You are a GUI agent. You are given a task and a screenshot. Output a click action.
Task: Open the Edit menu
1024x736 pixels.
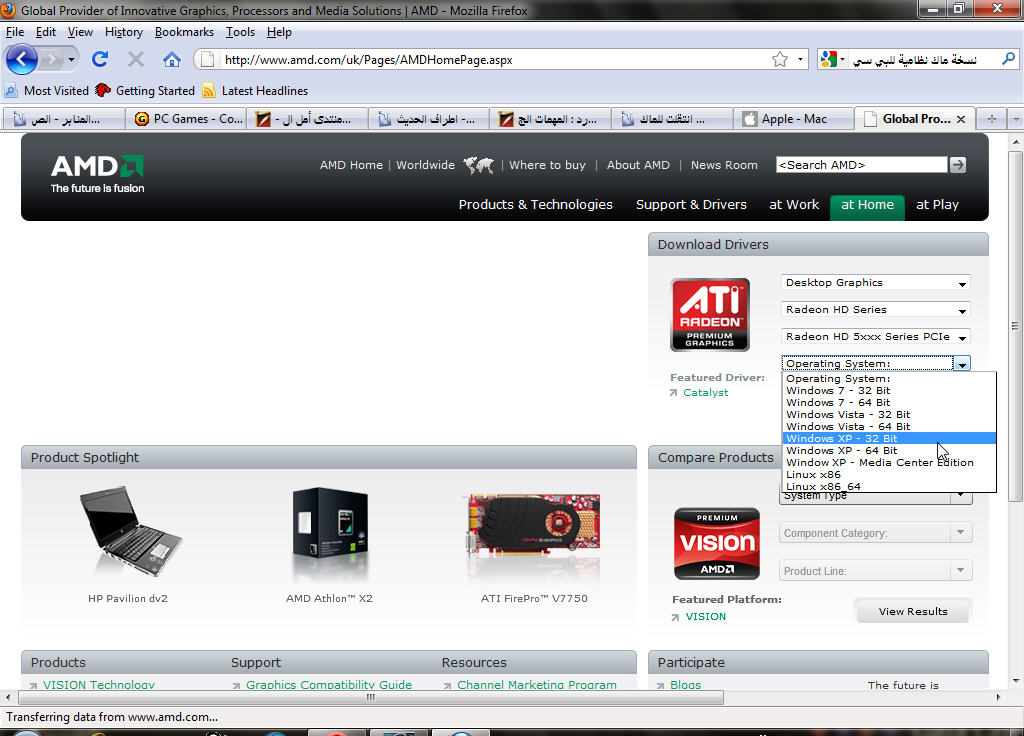[46, 32]
